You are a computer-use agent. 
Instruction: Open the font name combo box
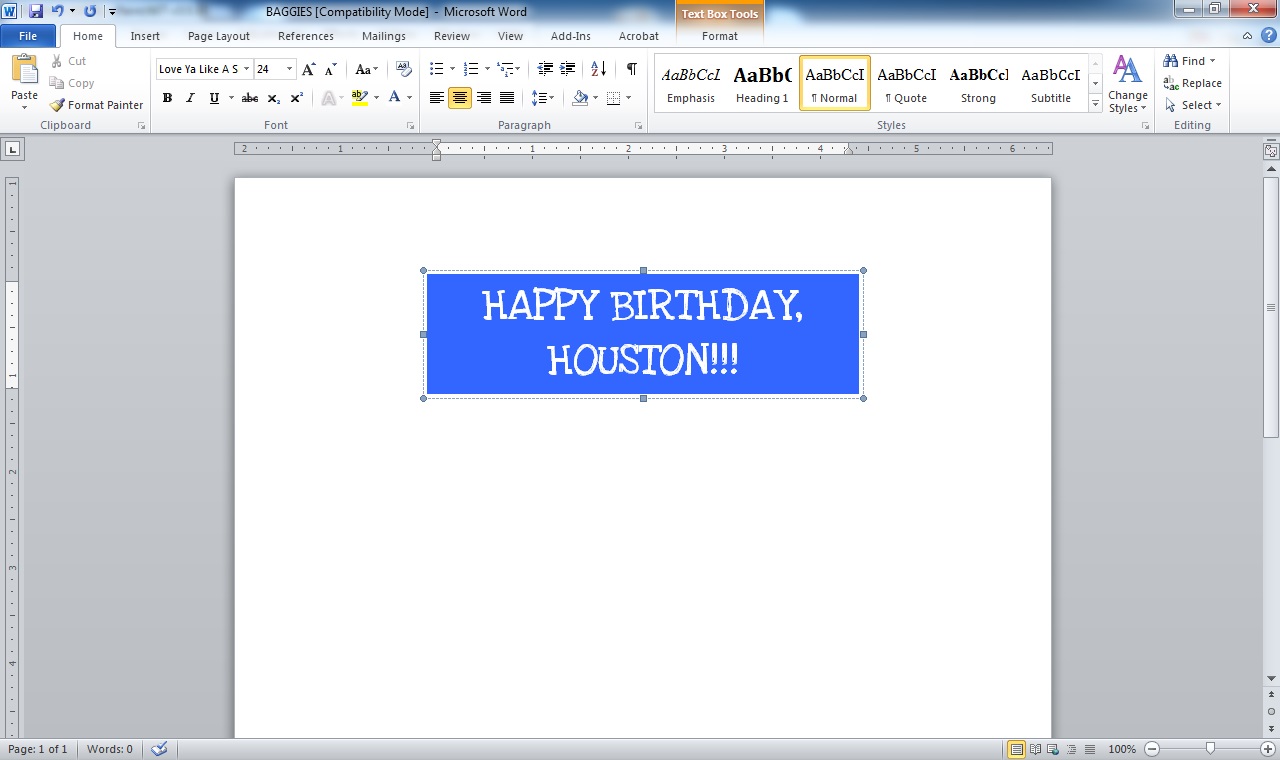(203, 69)
